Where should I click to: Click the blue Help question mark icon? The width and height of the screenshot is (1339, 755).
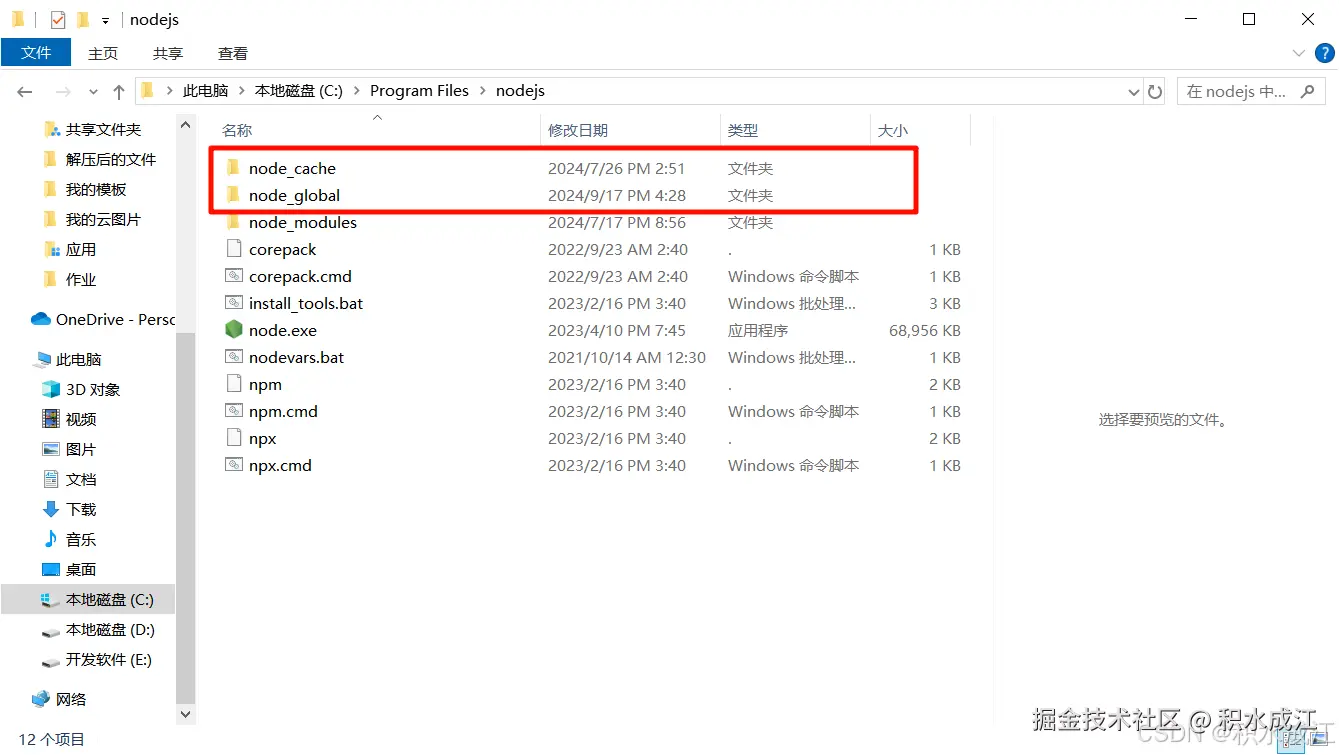pyautogui.click(x=1325, y=53)
